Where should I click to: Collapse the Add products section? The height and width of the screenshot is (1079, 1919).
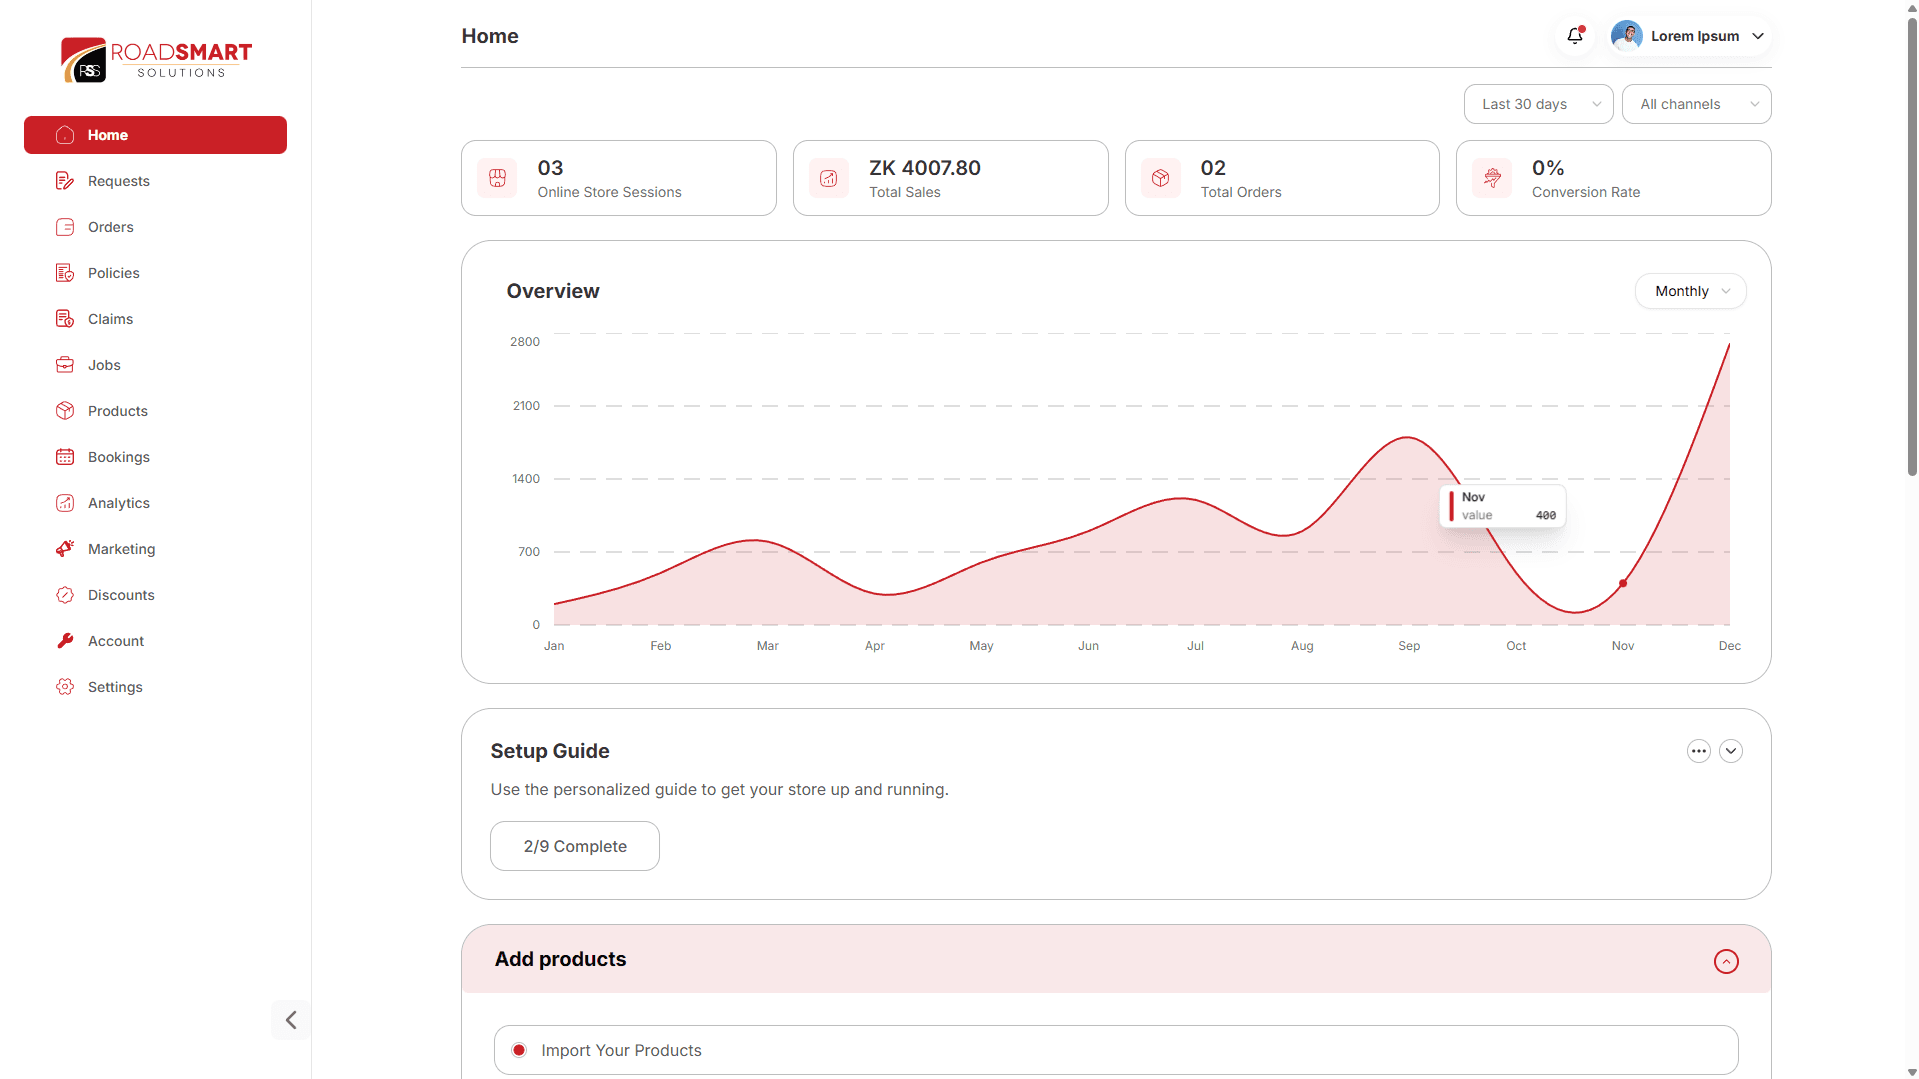click(x=1727, y=961)
